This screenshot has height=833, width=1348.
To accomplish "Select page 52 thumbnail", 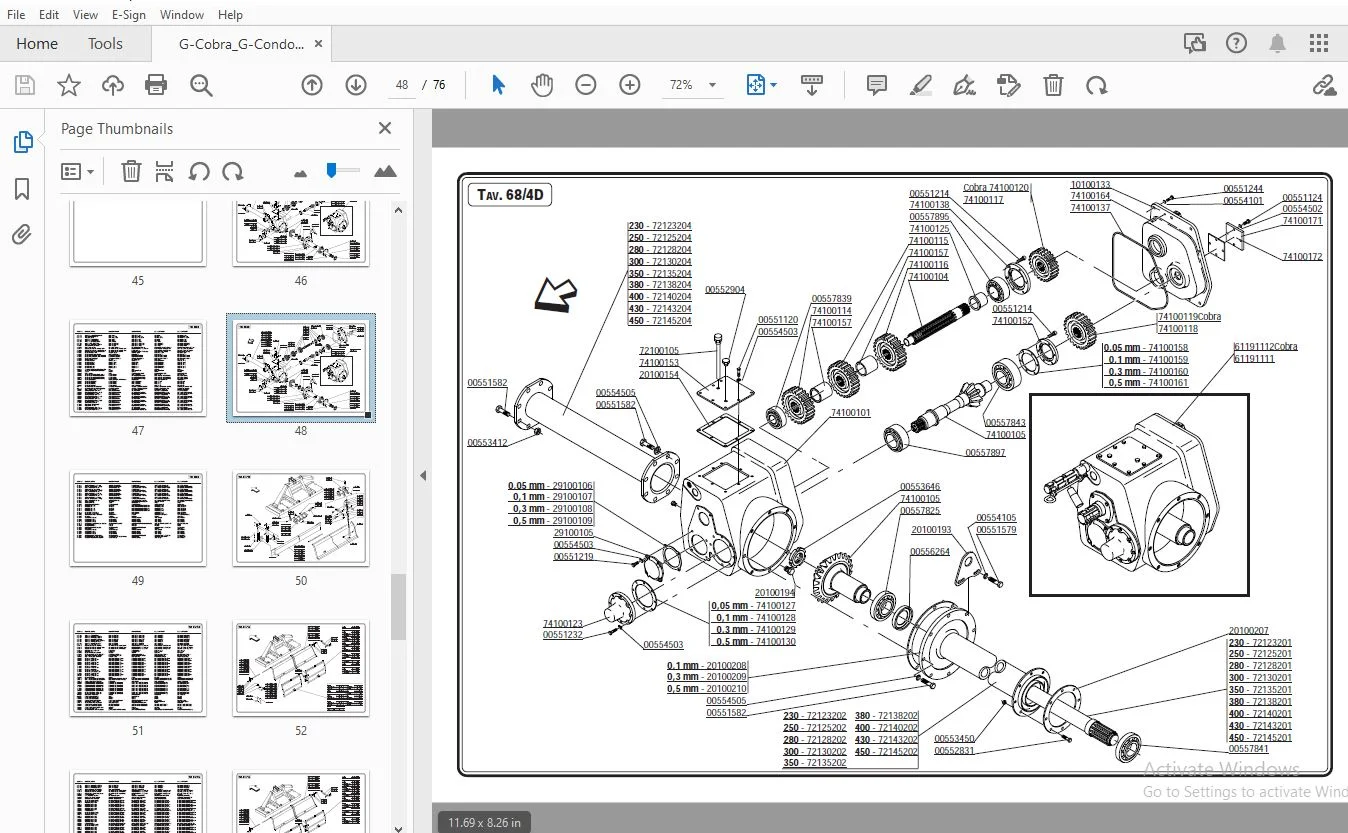I will (x=301, y=668).
